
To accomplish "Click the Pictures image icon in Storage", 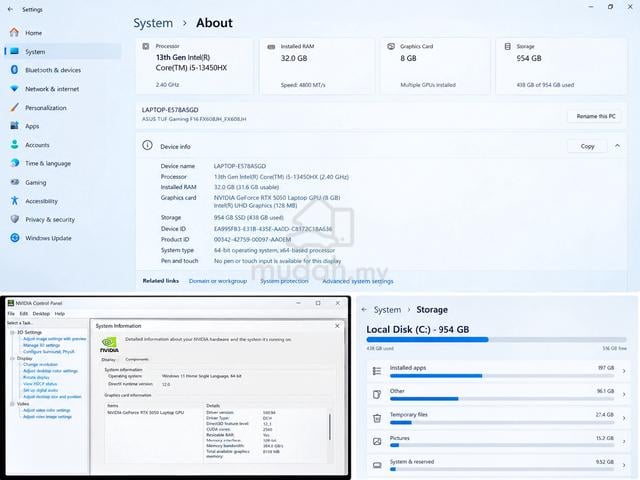I will 377,441.
